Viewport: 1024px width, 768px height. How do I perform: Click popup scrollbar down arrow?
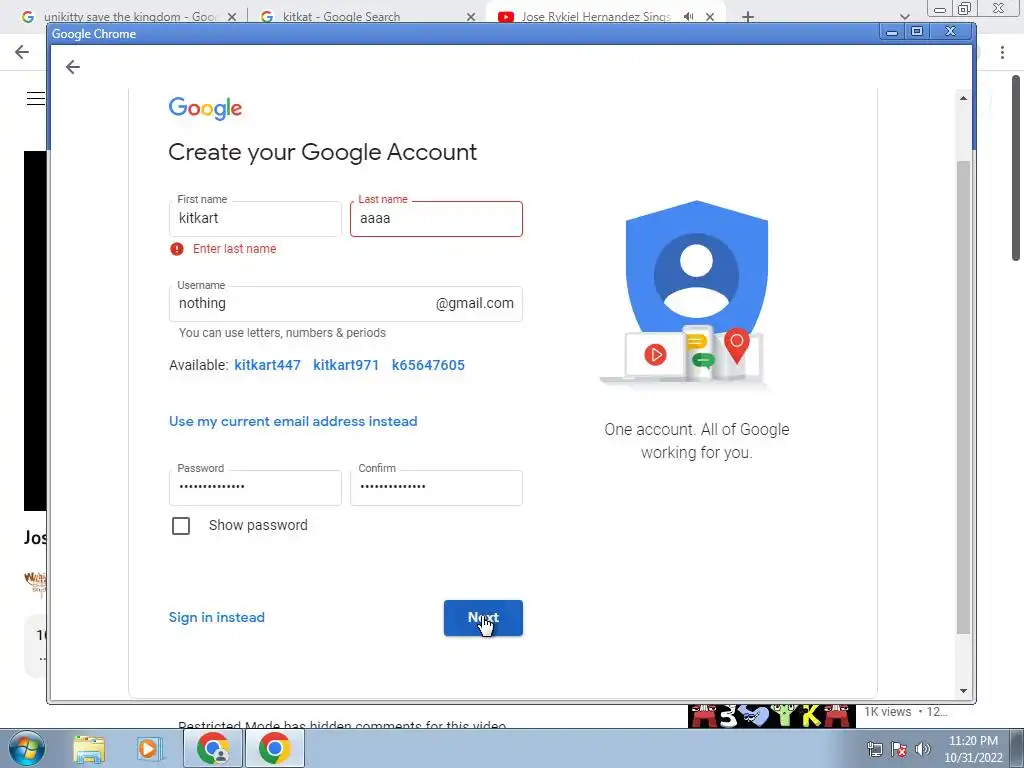click(x=963, y=691)
